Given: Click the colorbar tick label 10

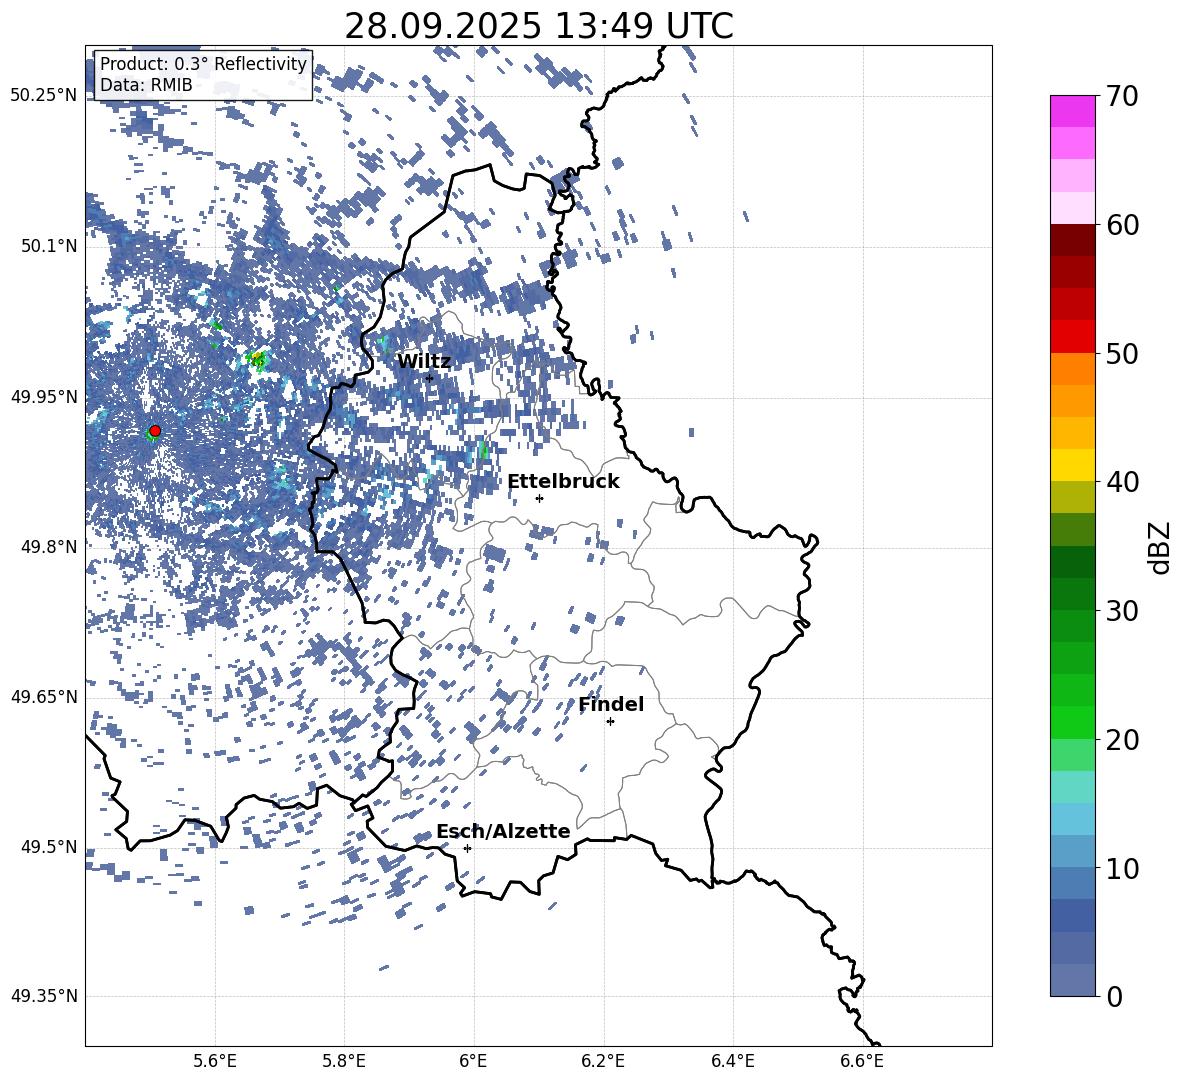Looking at the screenshot, I should pyautogui.click(x=1122, y=868).
